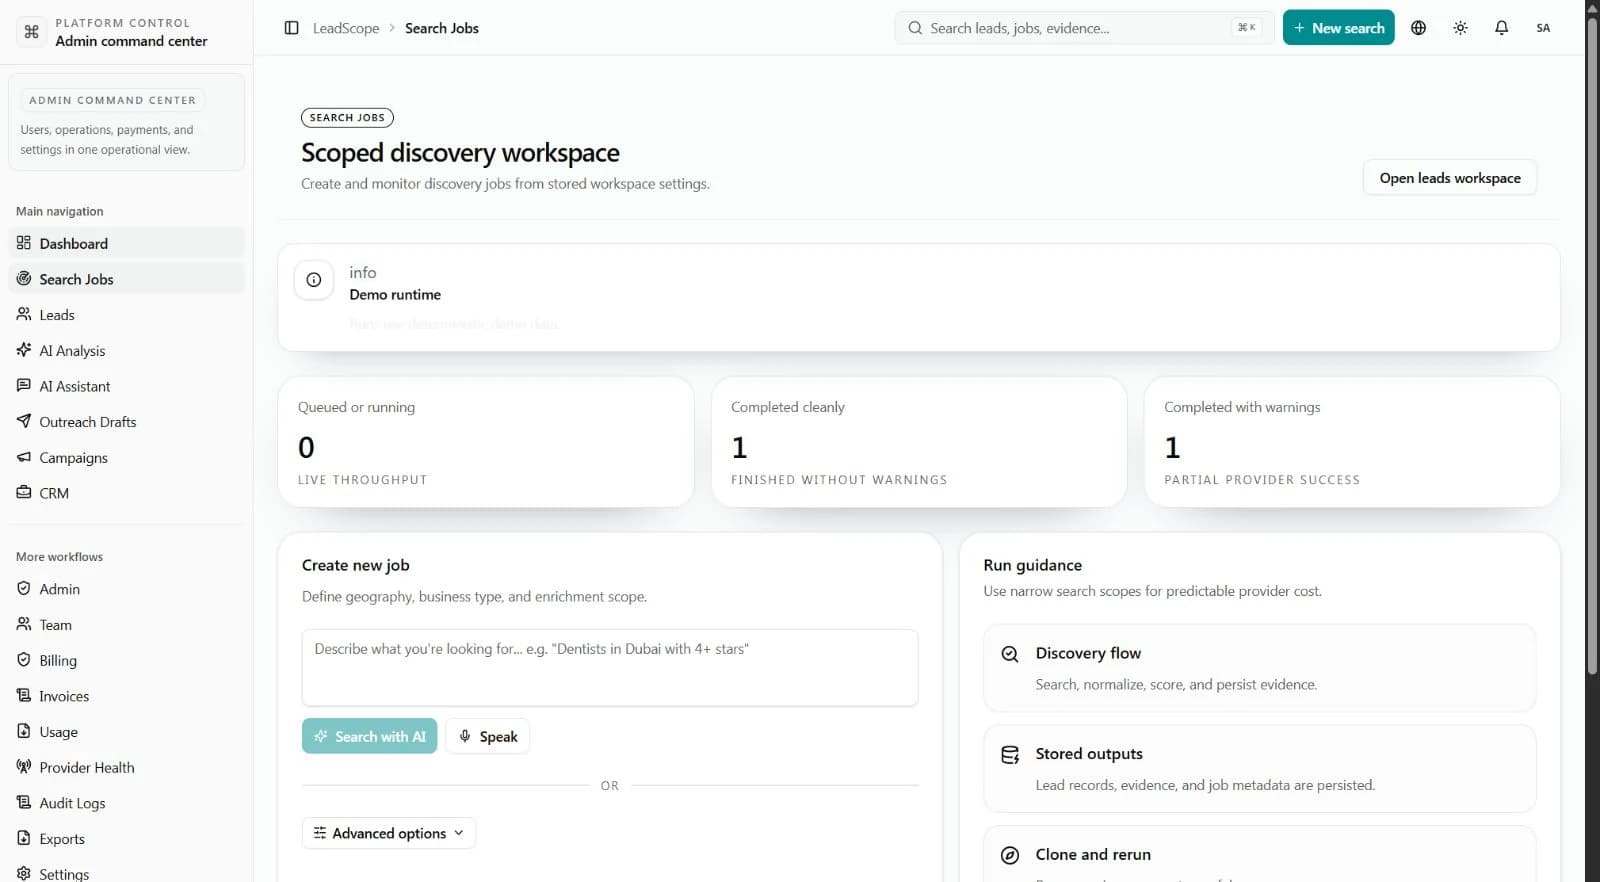
Task: Open Audit Logs page
Action: 126,803
